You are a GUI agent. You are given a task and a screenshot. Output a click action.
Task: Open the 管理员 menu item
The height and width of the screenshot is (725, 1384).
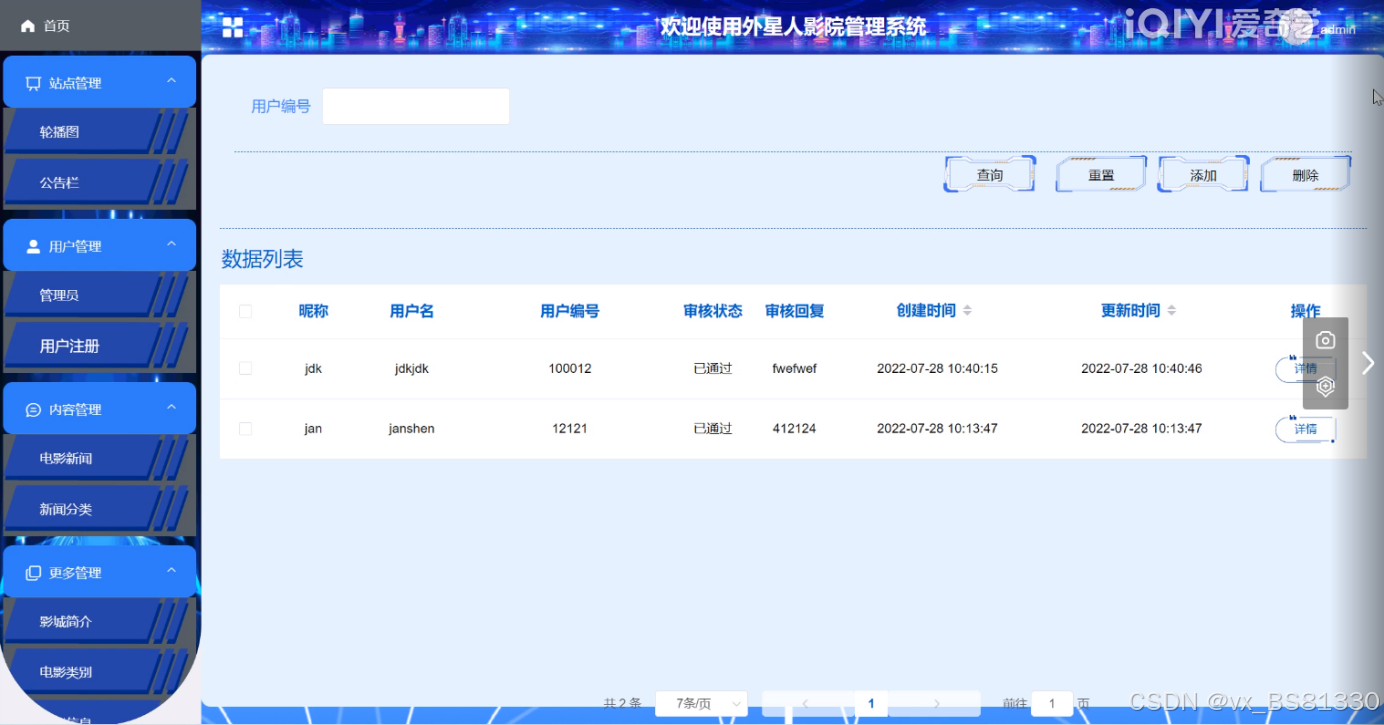click(98, 295)
